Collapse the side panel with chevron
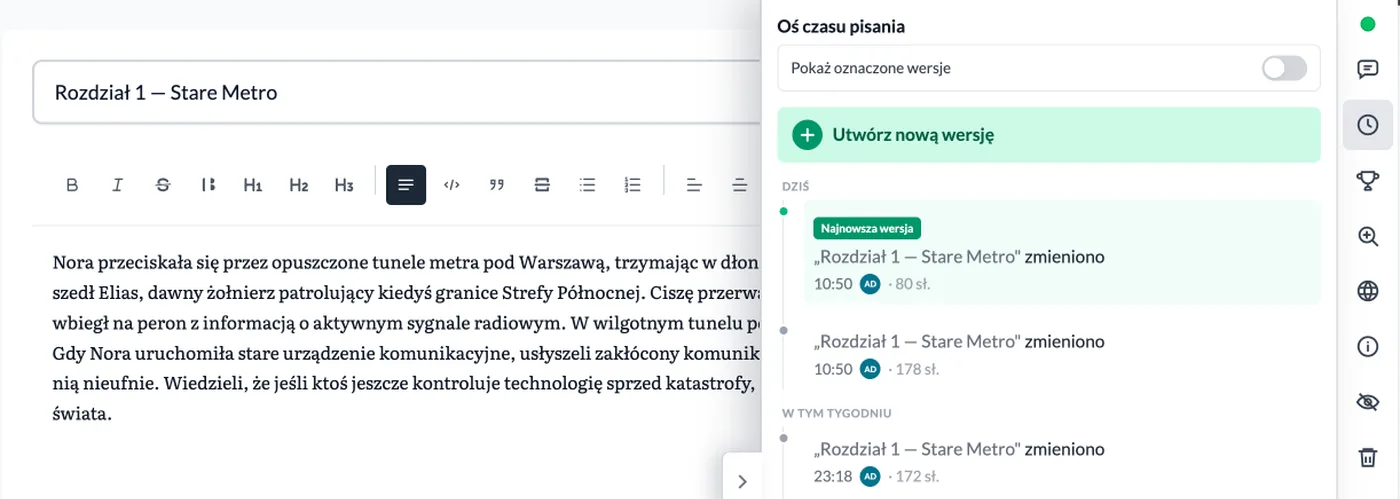1400x499 pixels. tap(742, 481)
